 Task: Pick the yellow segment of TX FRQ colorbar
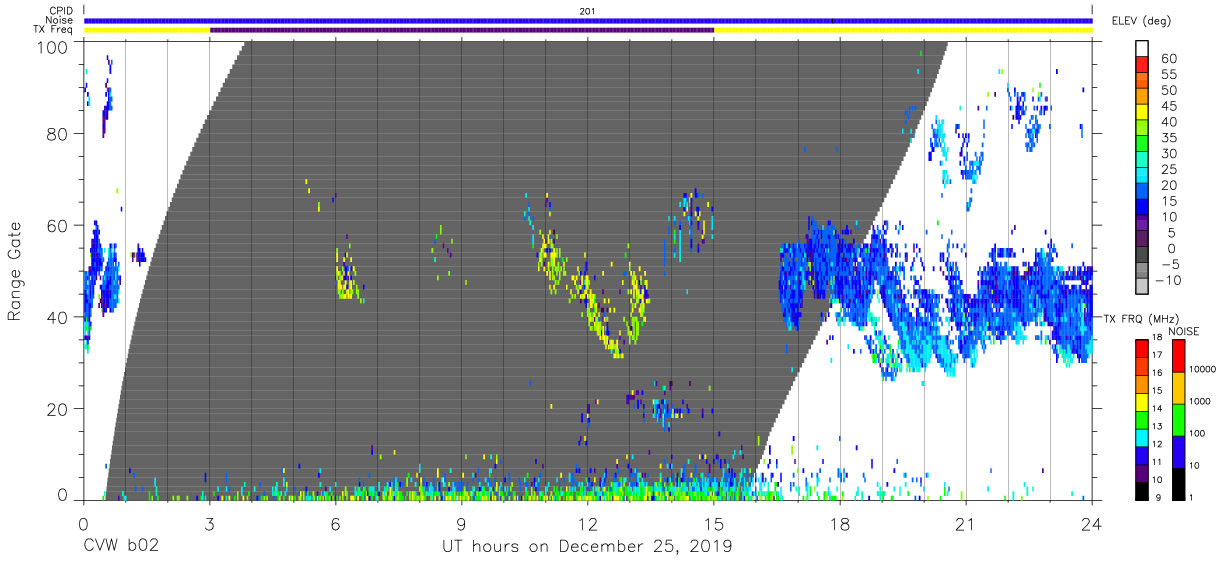click(x=1143, y=402)
